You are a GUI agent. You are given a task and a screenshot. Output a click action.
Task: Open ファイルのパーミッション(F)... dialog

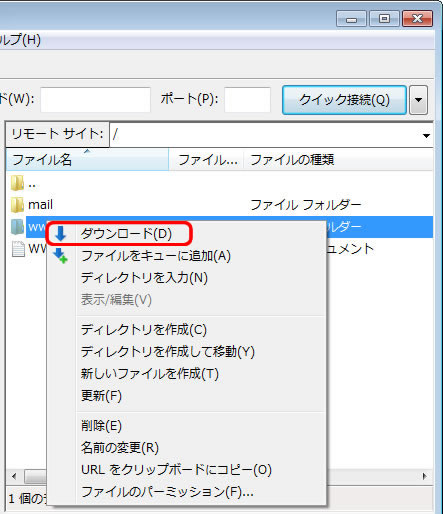click(x=167, y=492)
